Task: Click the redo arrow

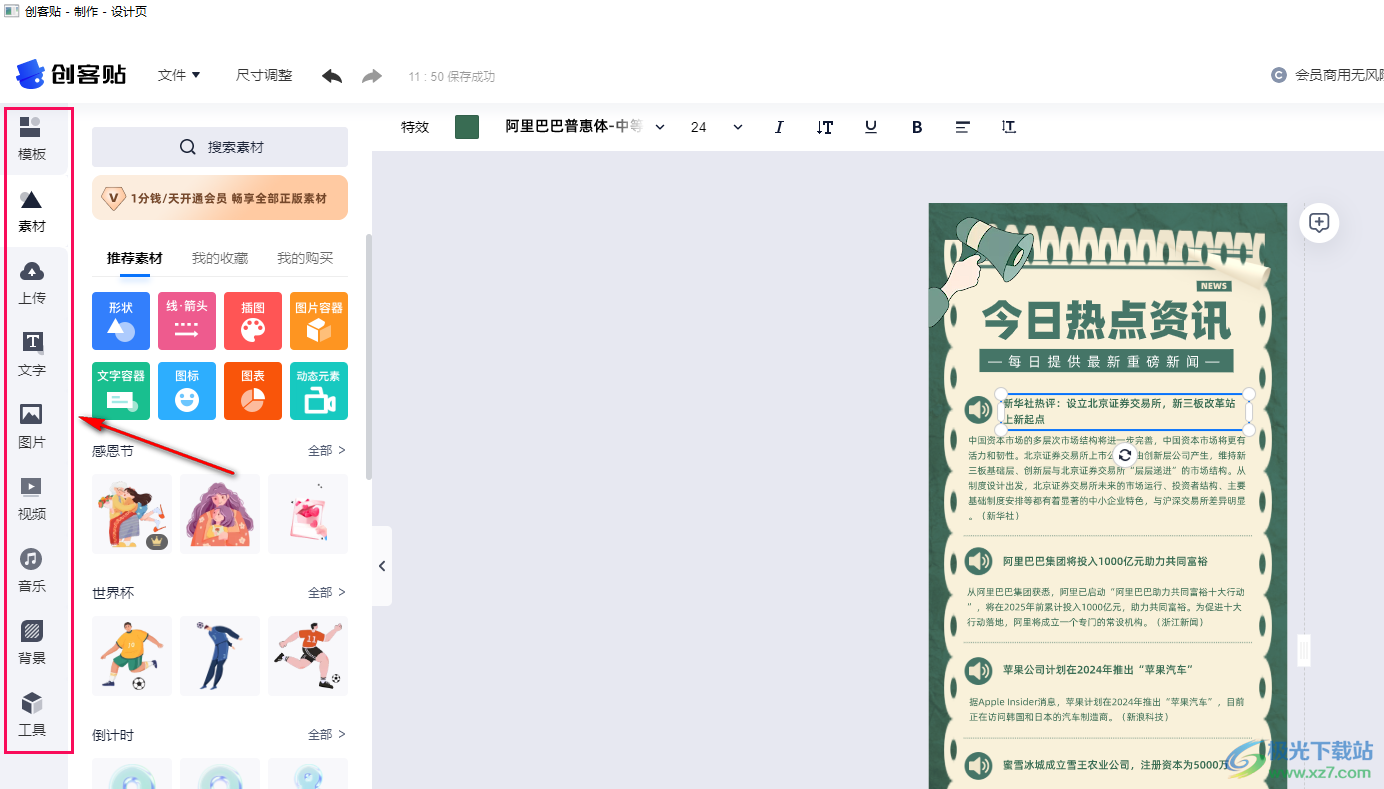Action: 372,76
